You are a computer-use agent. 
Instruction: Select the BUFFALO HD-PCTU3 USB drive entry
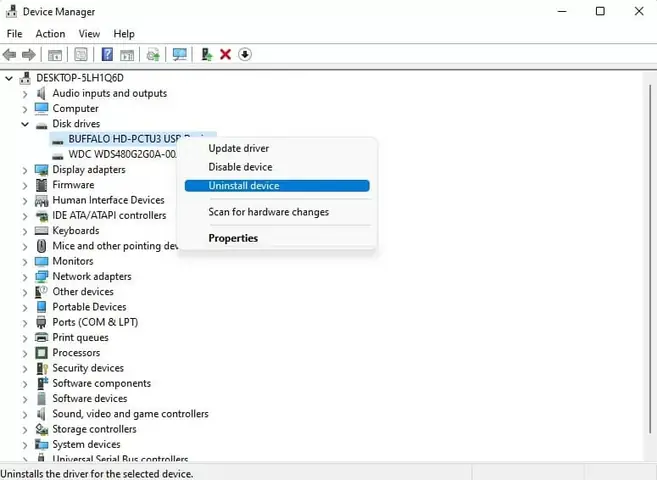[125, 139]
